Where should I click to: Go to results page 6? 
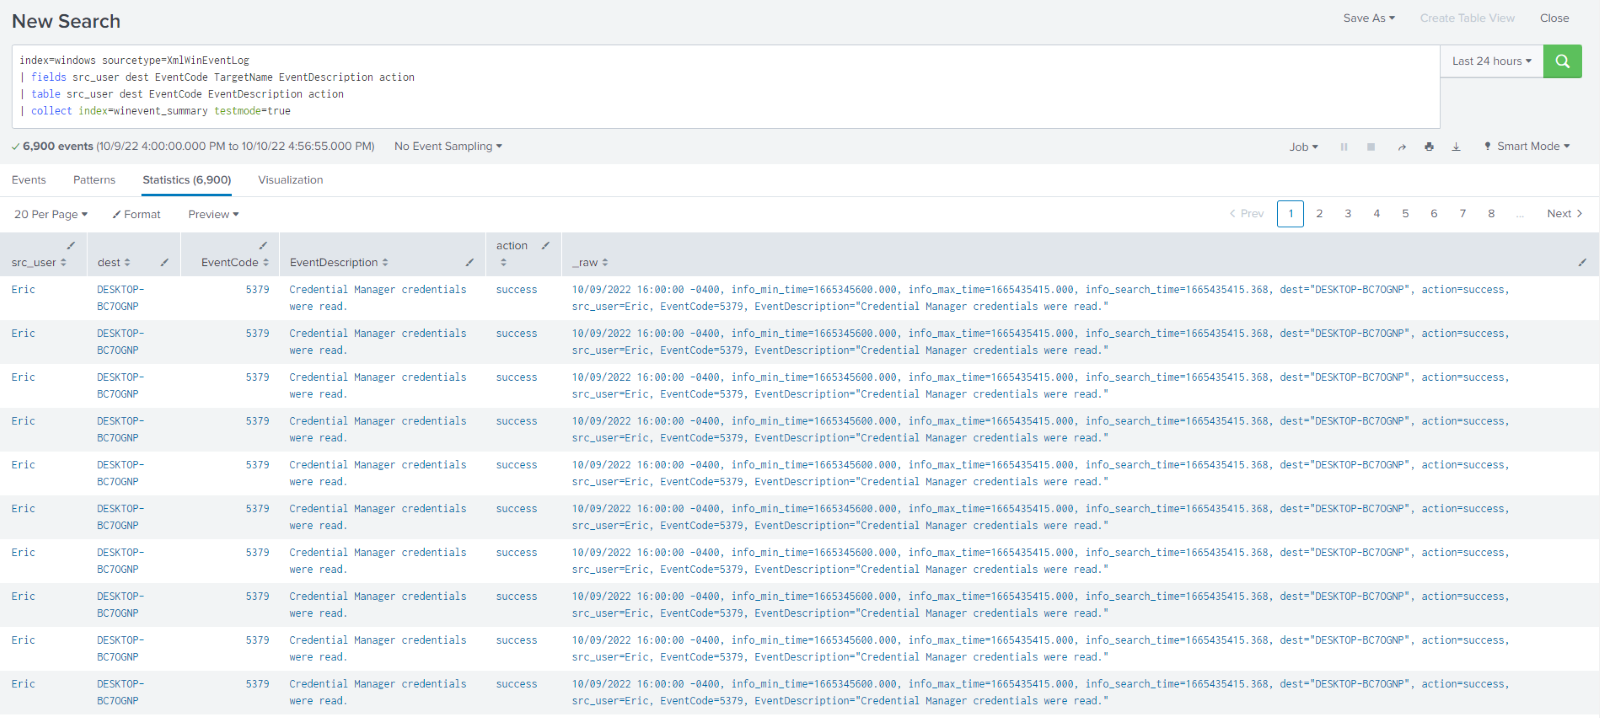pos(1434,214)
